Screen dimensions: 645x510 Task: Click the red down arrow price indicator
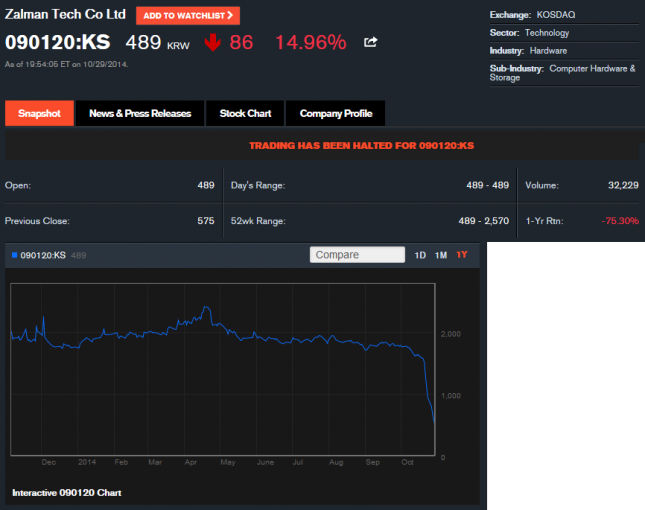pyautogui.click(x=213, y=42)
